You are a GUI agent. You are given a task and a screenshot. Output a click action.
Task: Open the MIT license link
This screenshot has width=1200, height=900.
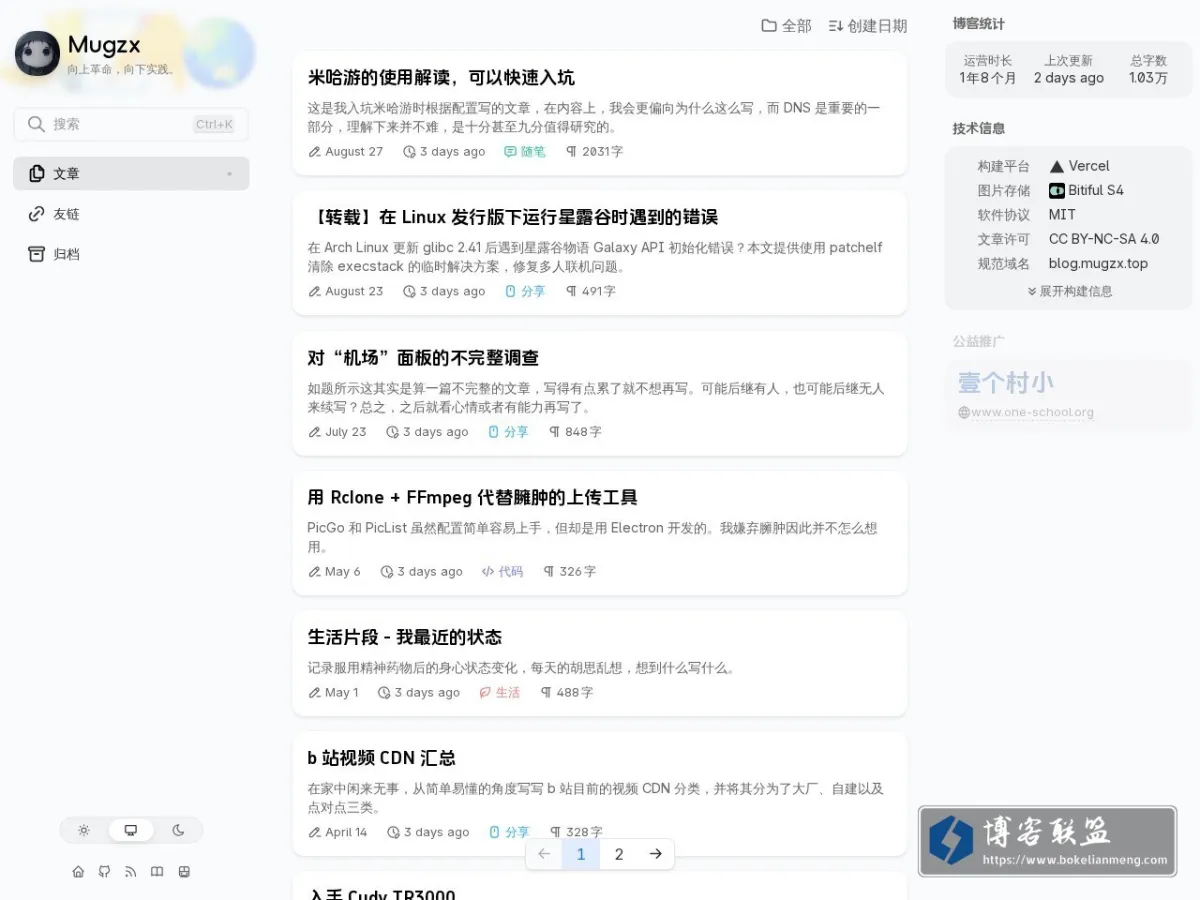click(1062, 215)
